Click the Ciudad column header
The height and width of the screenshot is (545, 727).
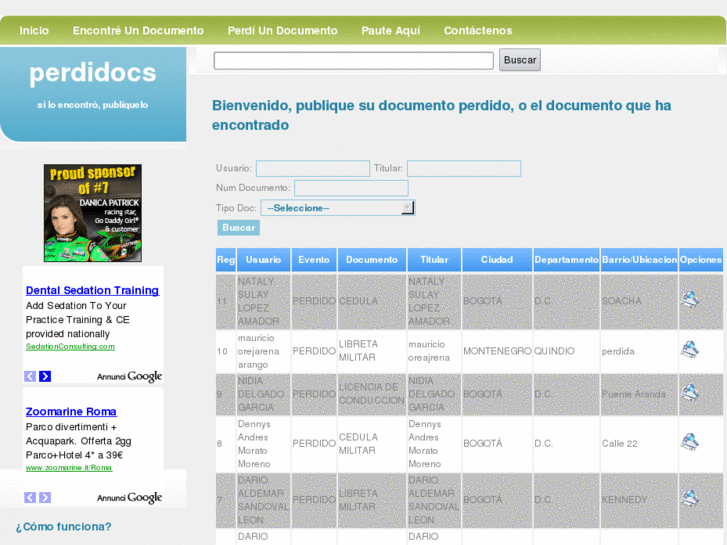[x=497, y=260]
